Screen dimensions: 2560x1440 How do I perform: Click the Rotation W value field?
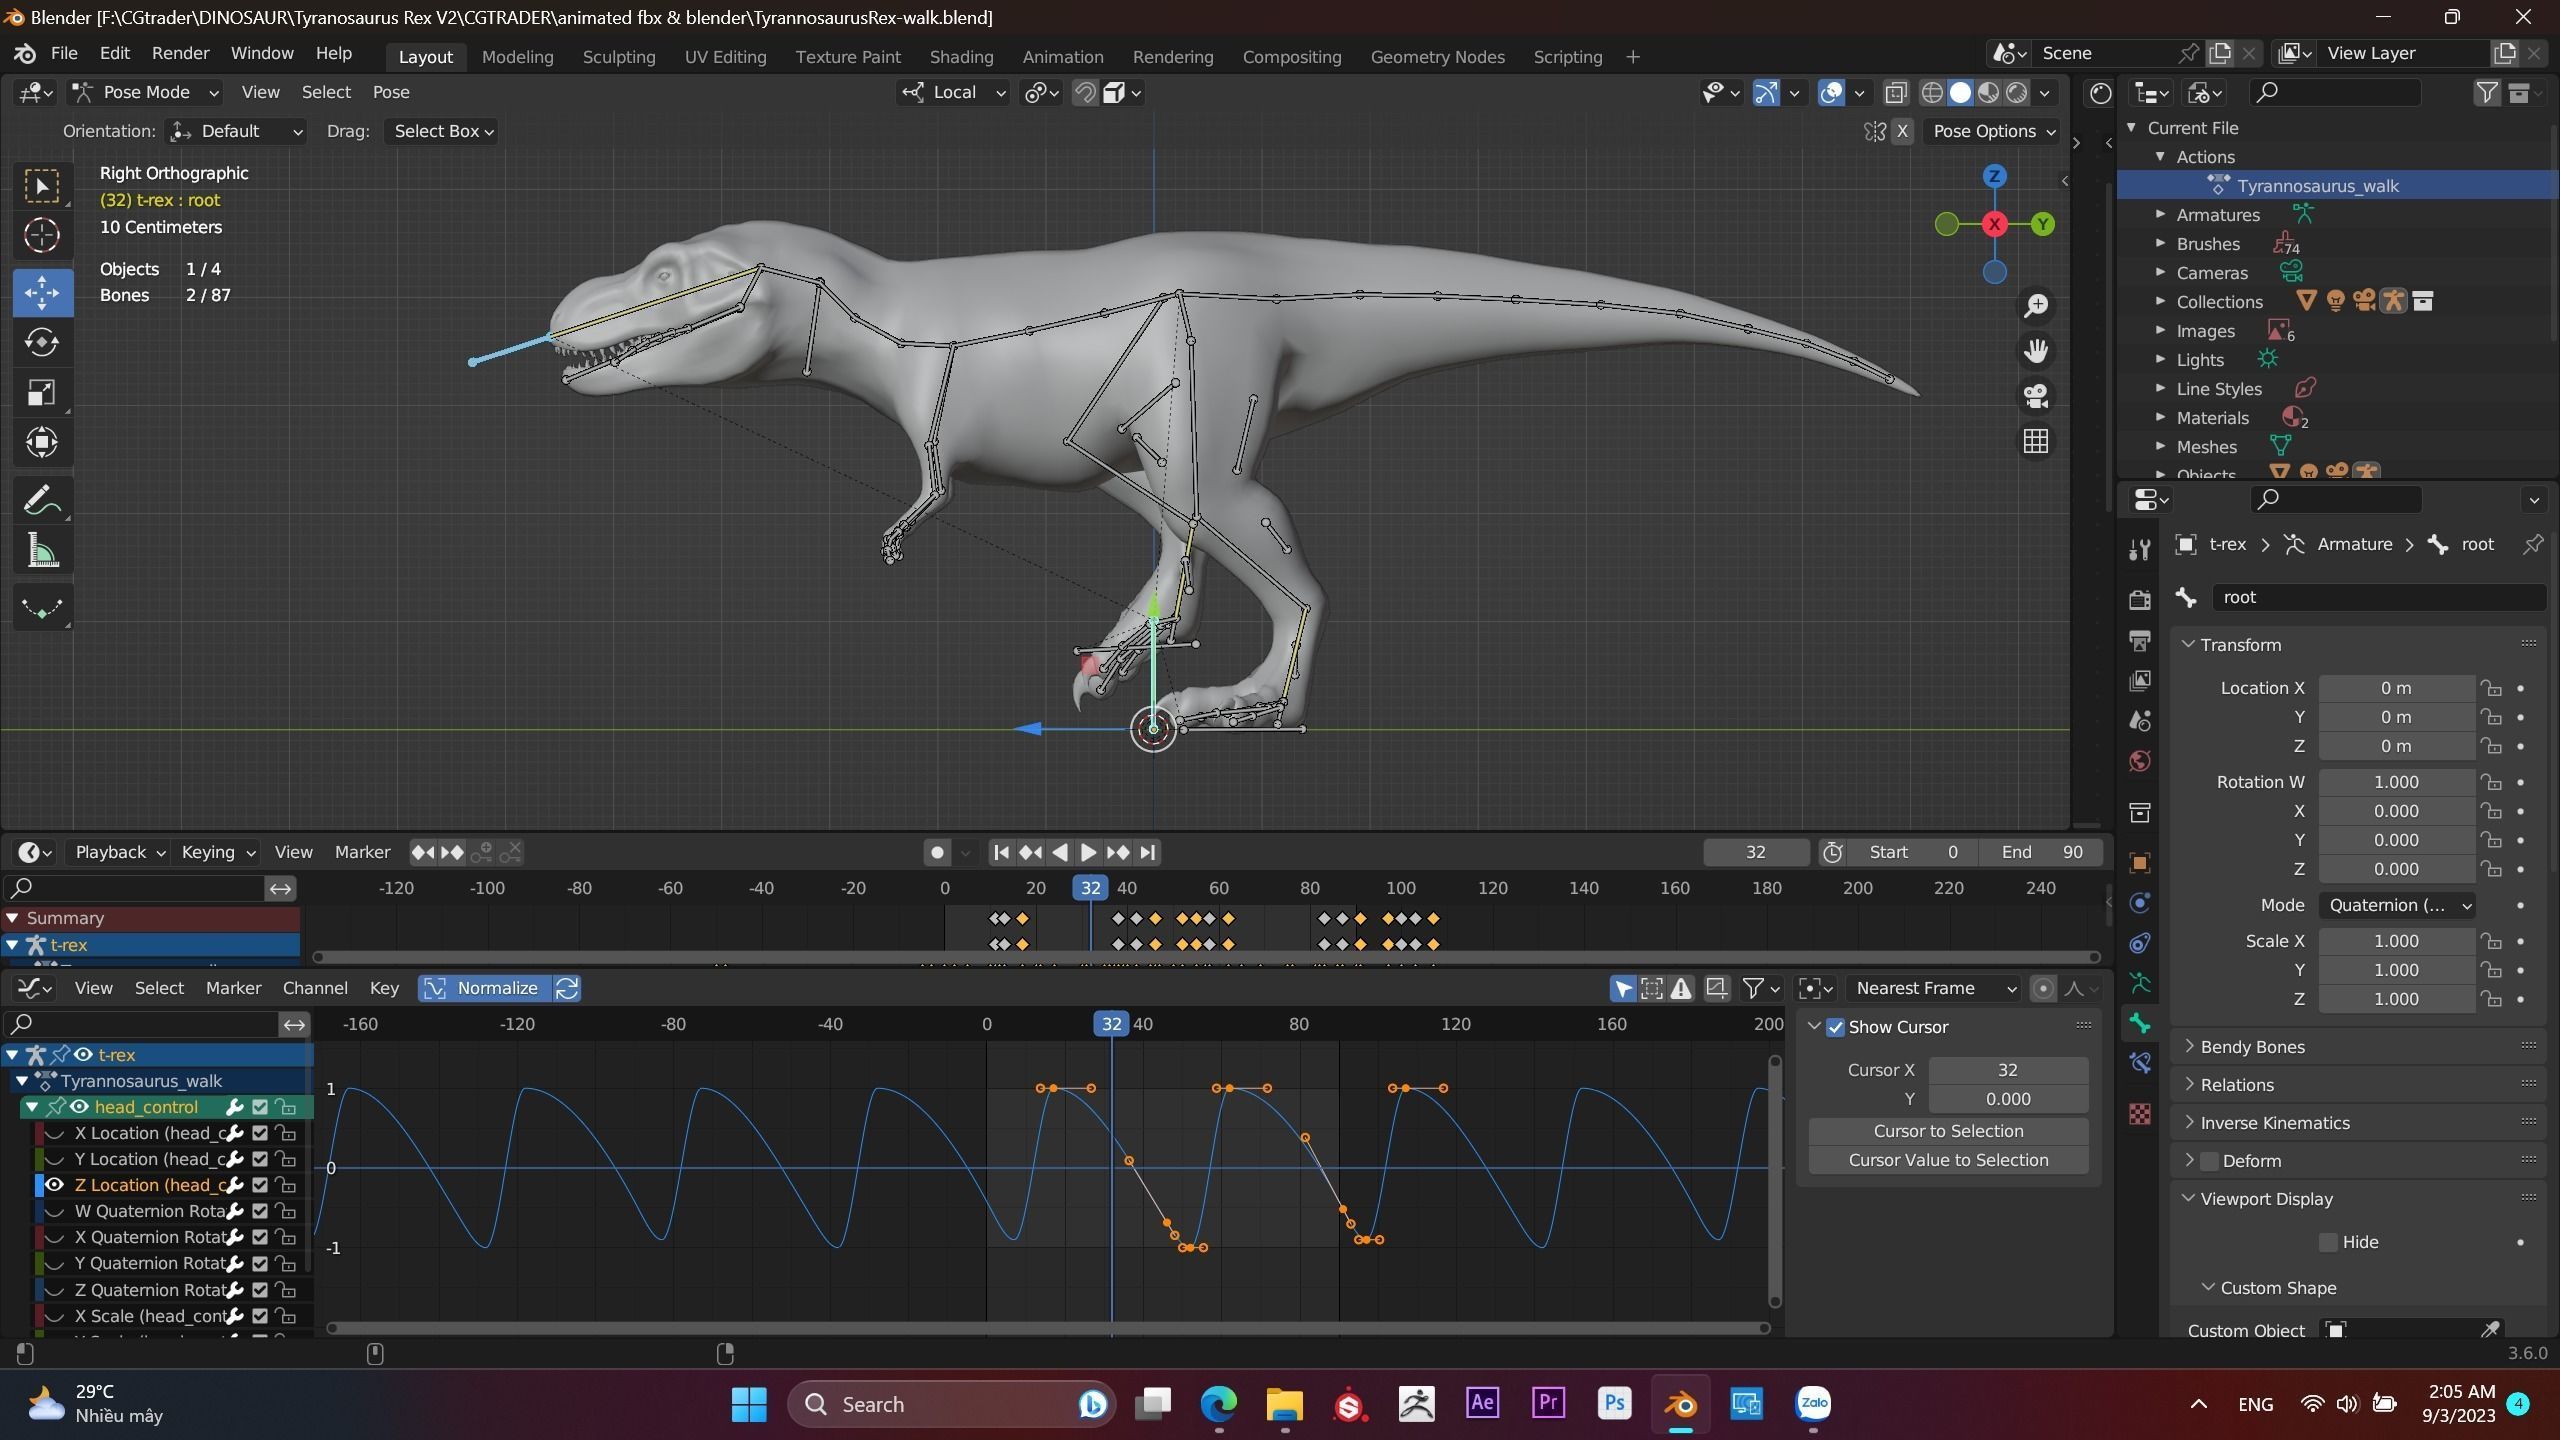tap(2396, 782)
